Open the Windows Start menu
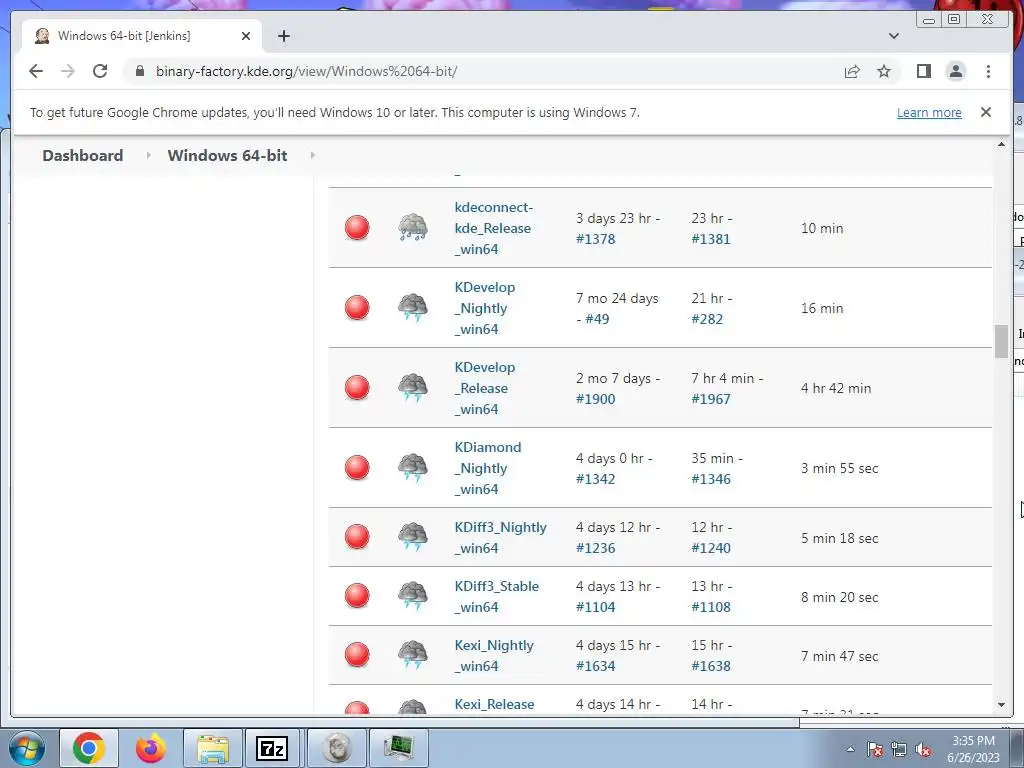The width and height of the screenshot is (1024, 768). point(27,748)
